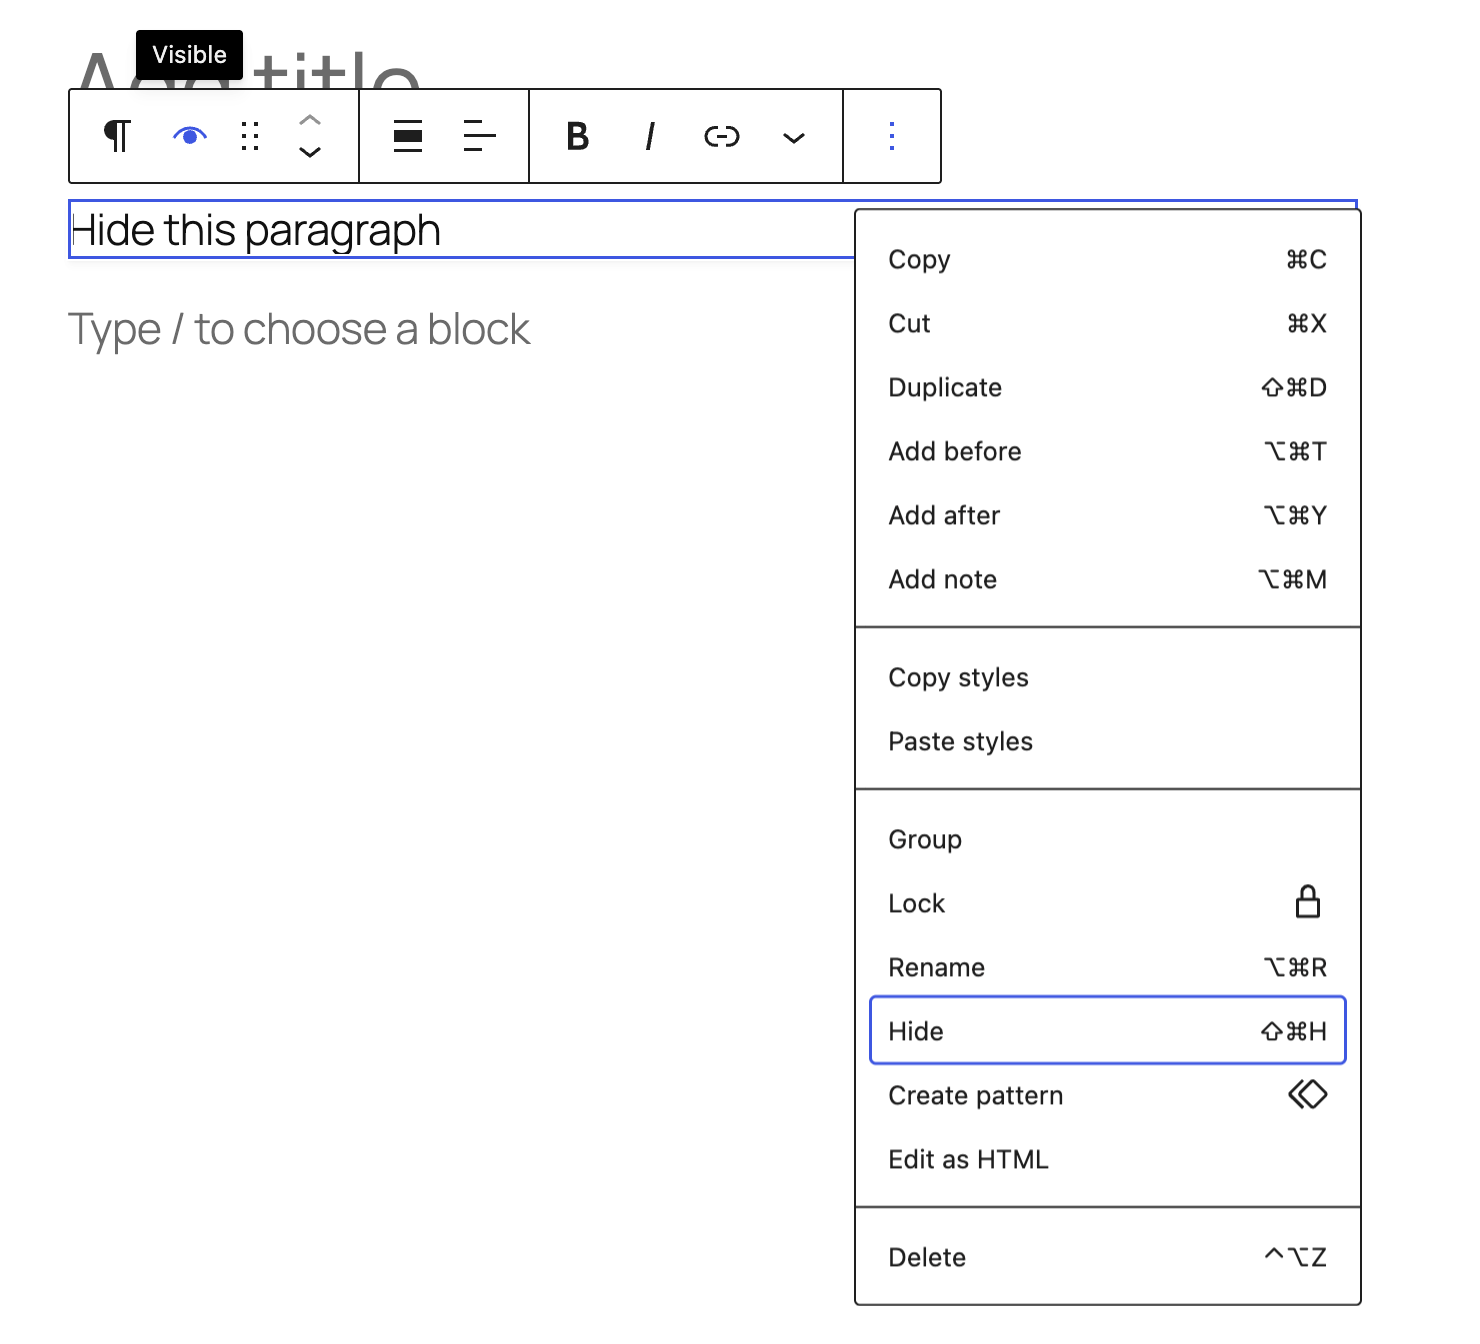The width and height of the screenshot is (1480, 1344).
Task: Choose Duplicate from the options menu
Action: [1108, 387]
